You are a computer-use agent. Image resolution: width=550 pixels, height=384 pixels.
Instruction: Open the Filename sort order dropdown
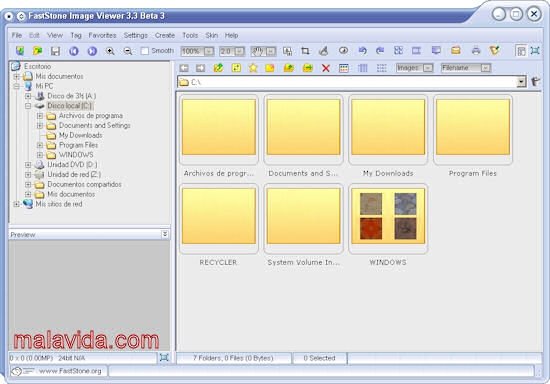[485, 68]
